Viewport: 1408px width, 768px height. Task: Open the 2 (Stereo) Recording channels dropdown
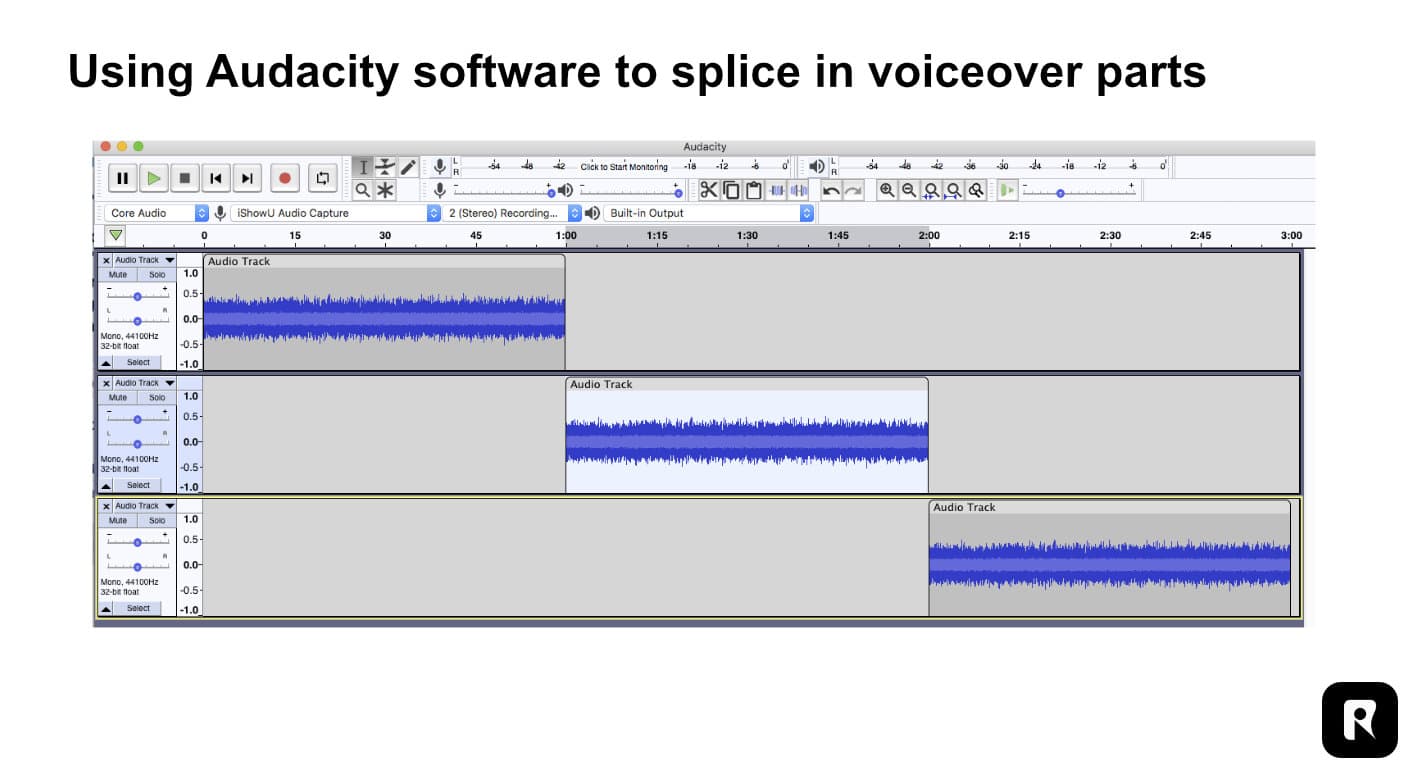click(513, 213)
